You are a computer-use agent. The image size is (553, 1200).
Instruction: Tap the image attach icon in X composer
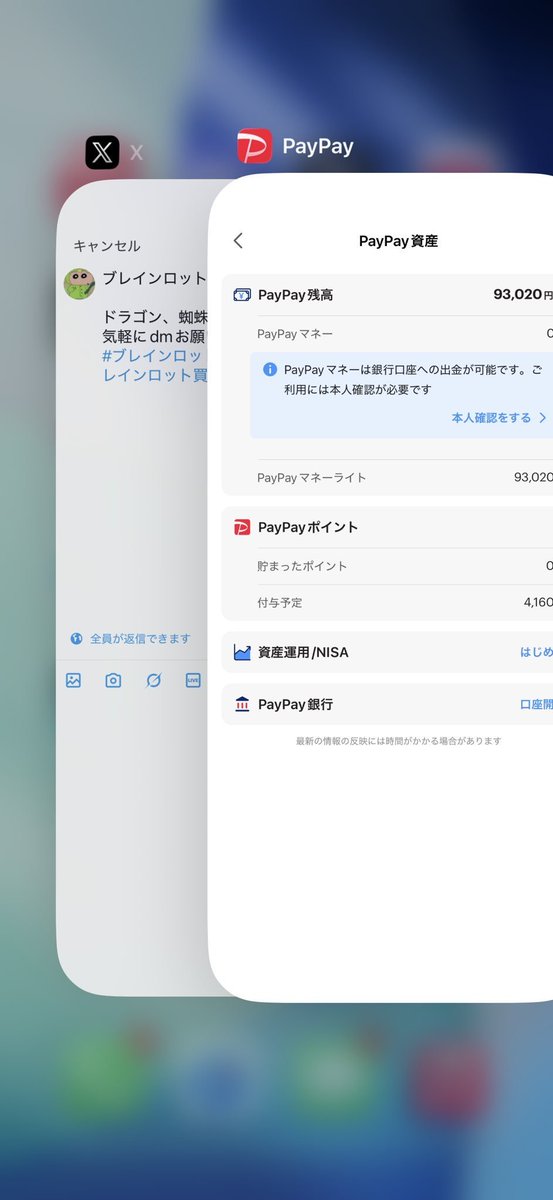(x=73, y=680)
